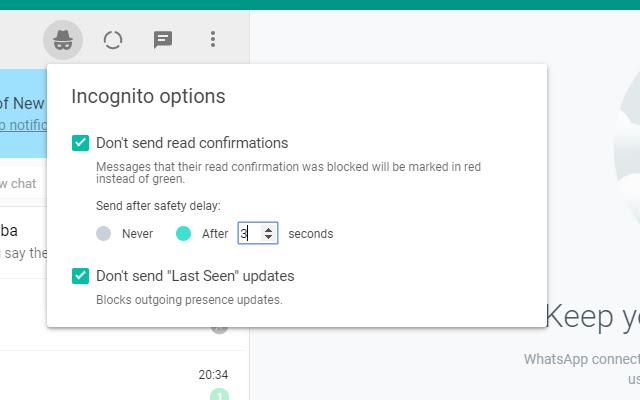This screenshot has height=400, width=640.
Task: Open the Status circle icon
Action: click(113, 40)
